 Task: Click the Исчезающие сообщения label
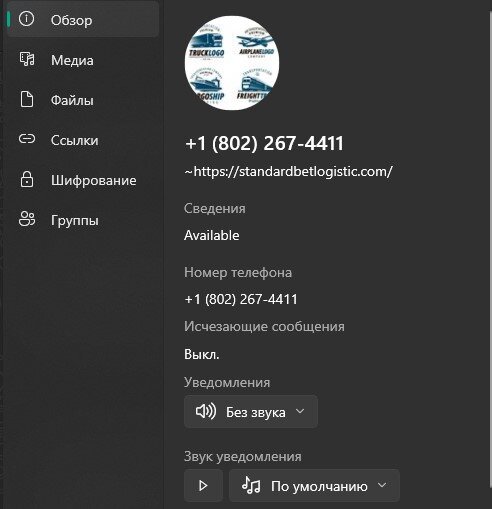pos(264,326)
